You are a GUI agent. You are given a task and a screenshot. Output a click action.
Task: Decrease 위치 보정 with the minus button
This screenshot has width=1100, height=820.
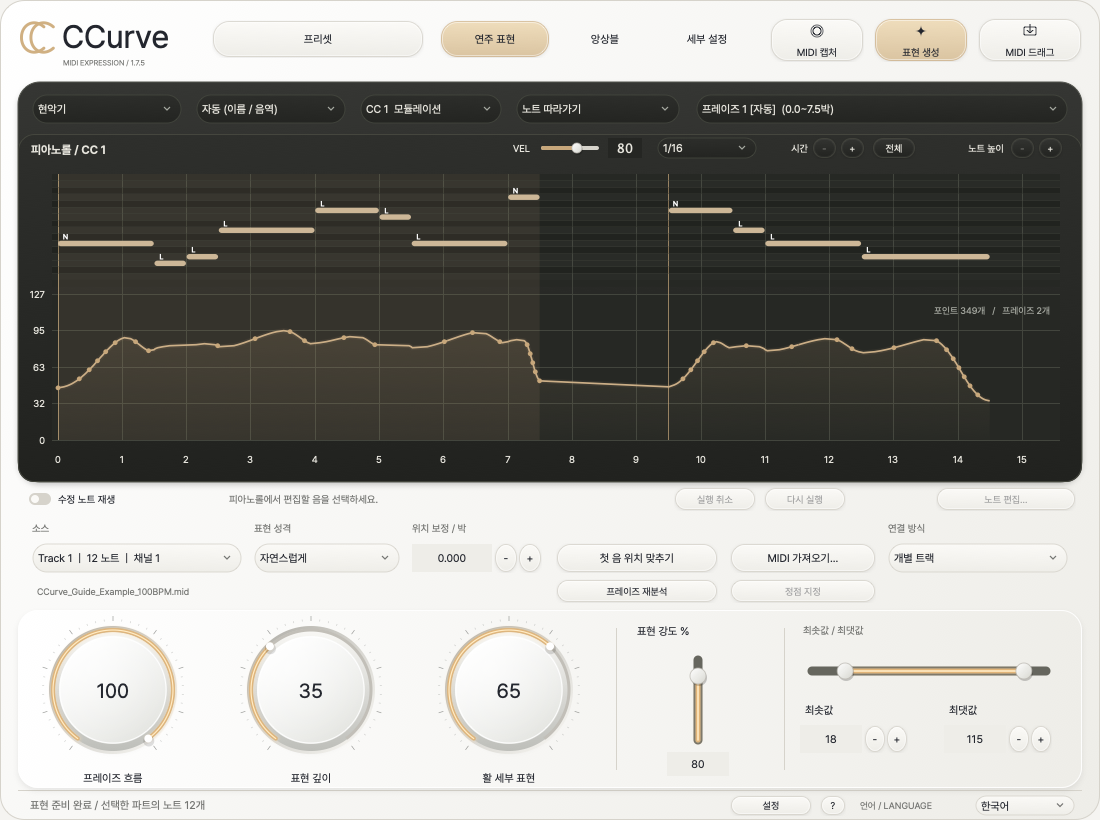[506, 558]
